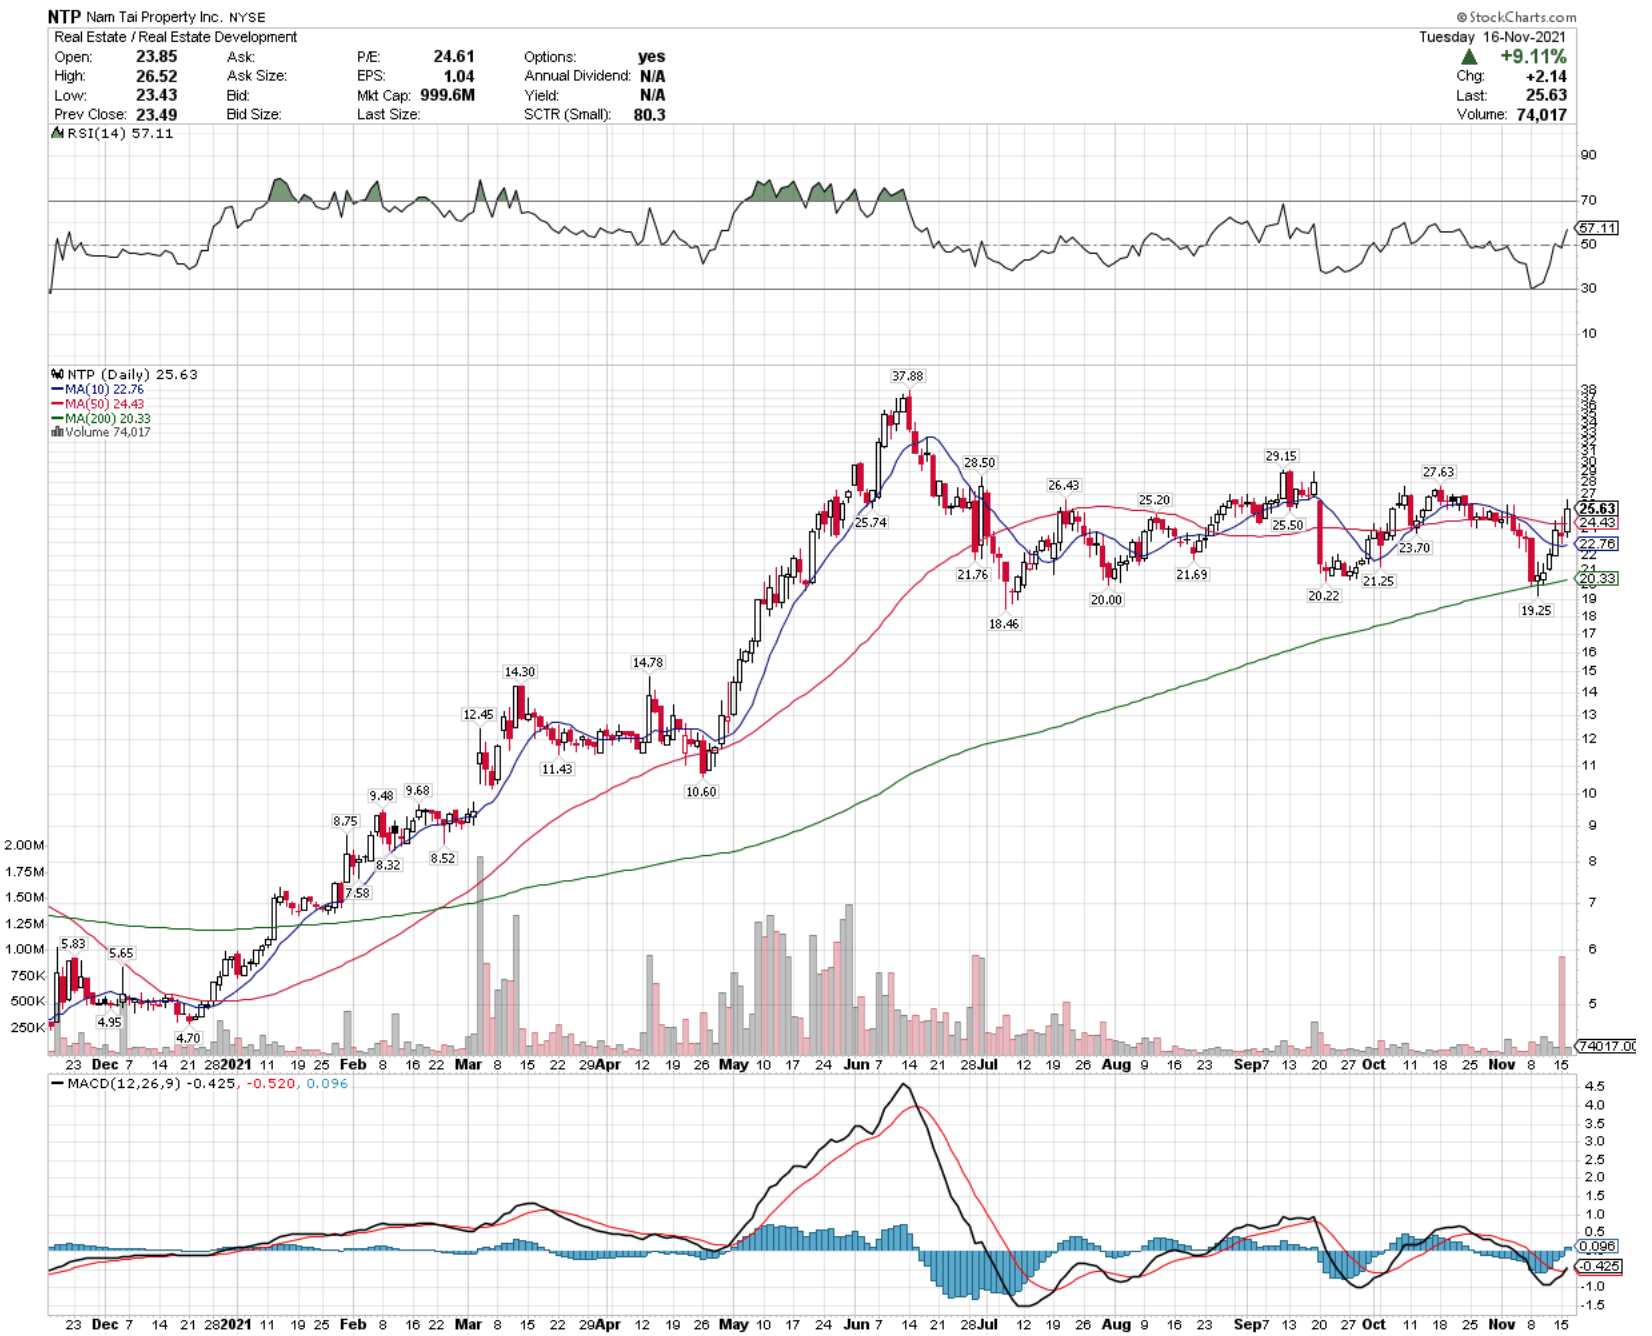Viewport: 1652px width, 1336px height.
Task: Click the 22.76 MA10 axis tag
Action: [1597, 544]
